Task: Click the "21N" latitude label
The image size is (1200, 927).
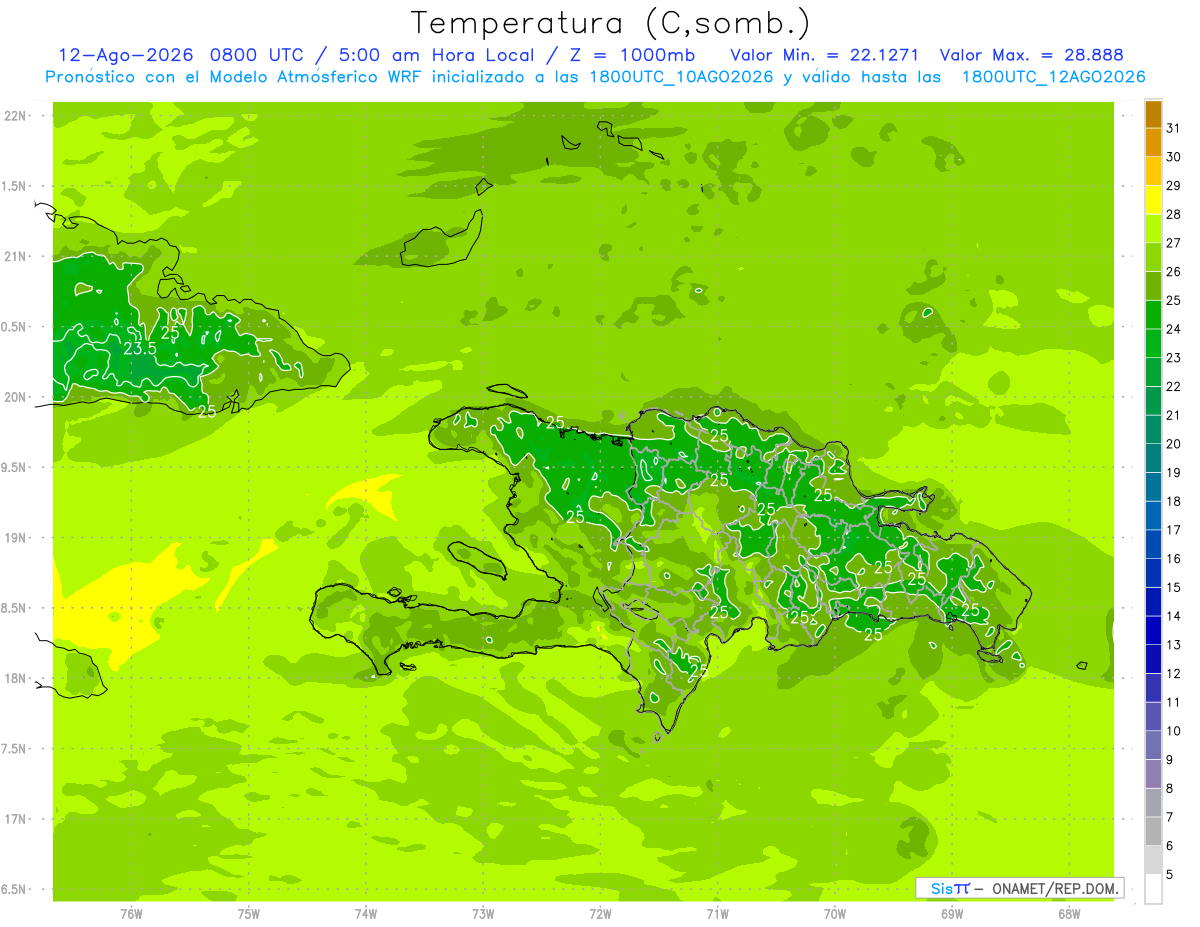Action: (14, 257)
